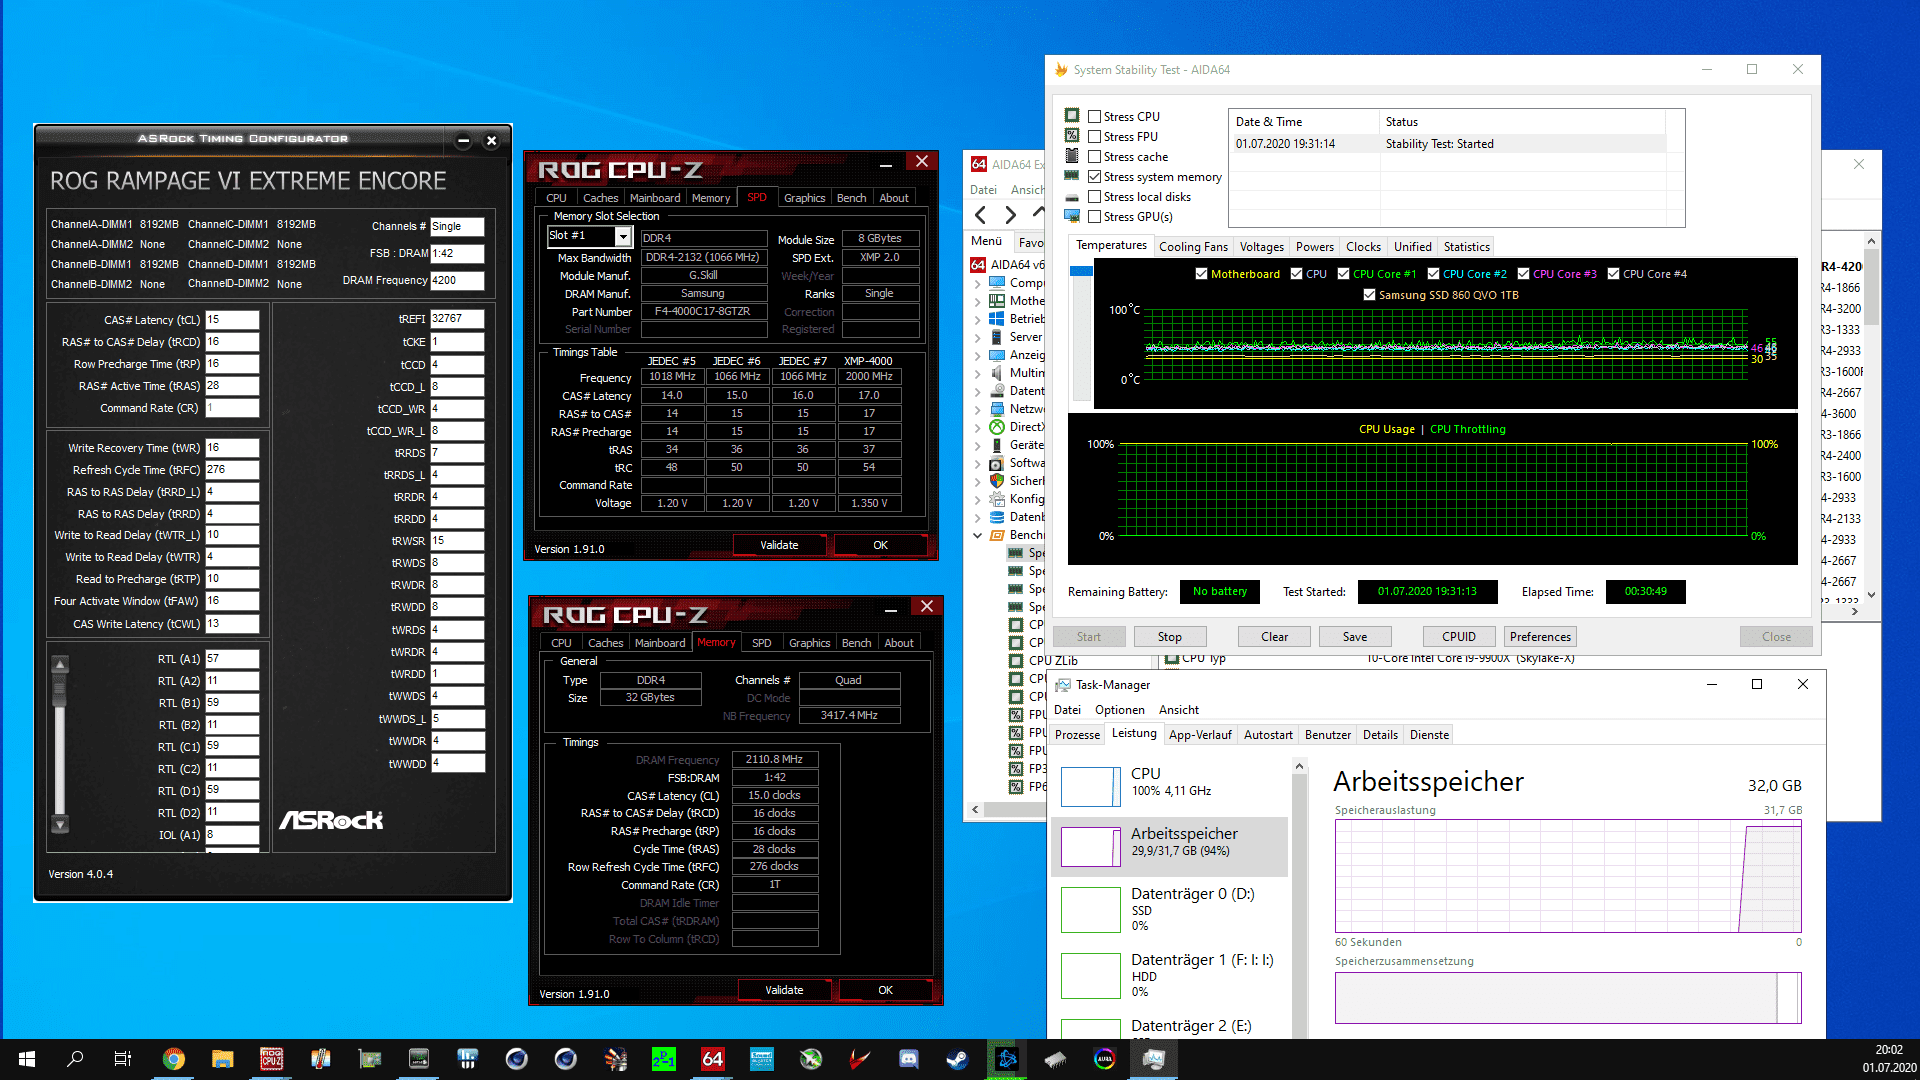
Task: Expand the DirectX node chevron
Action: tap(977, 428)
